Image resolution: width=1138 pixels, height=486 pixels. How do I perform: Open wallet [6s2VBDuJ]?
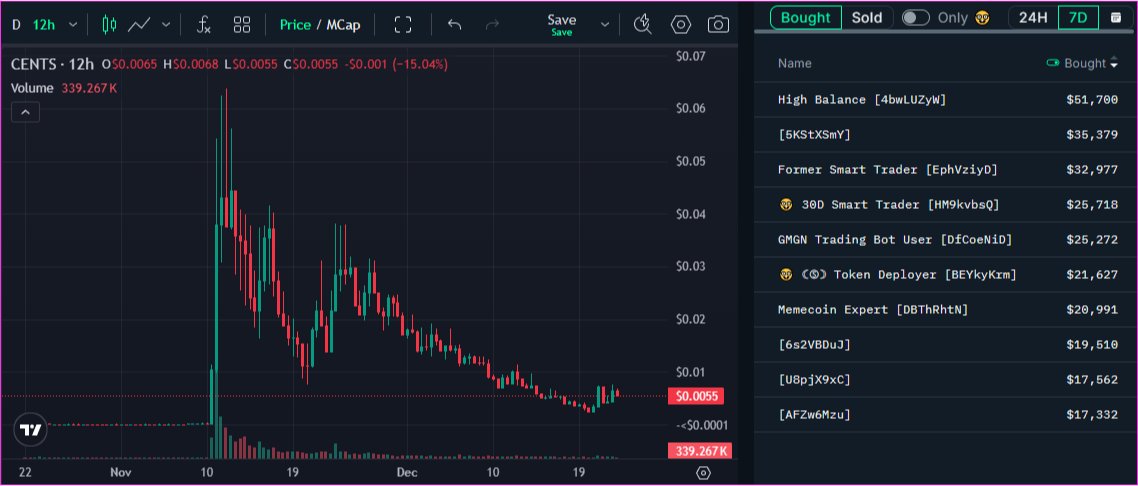tap(814, 345)
